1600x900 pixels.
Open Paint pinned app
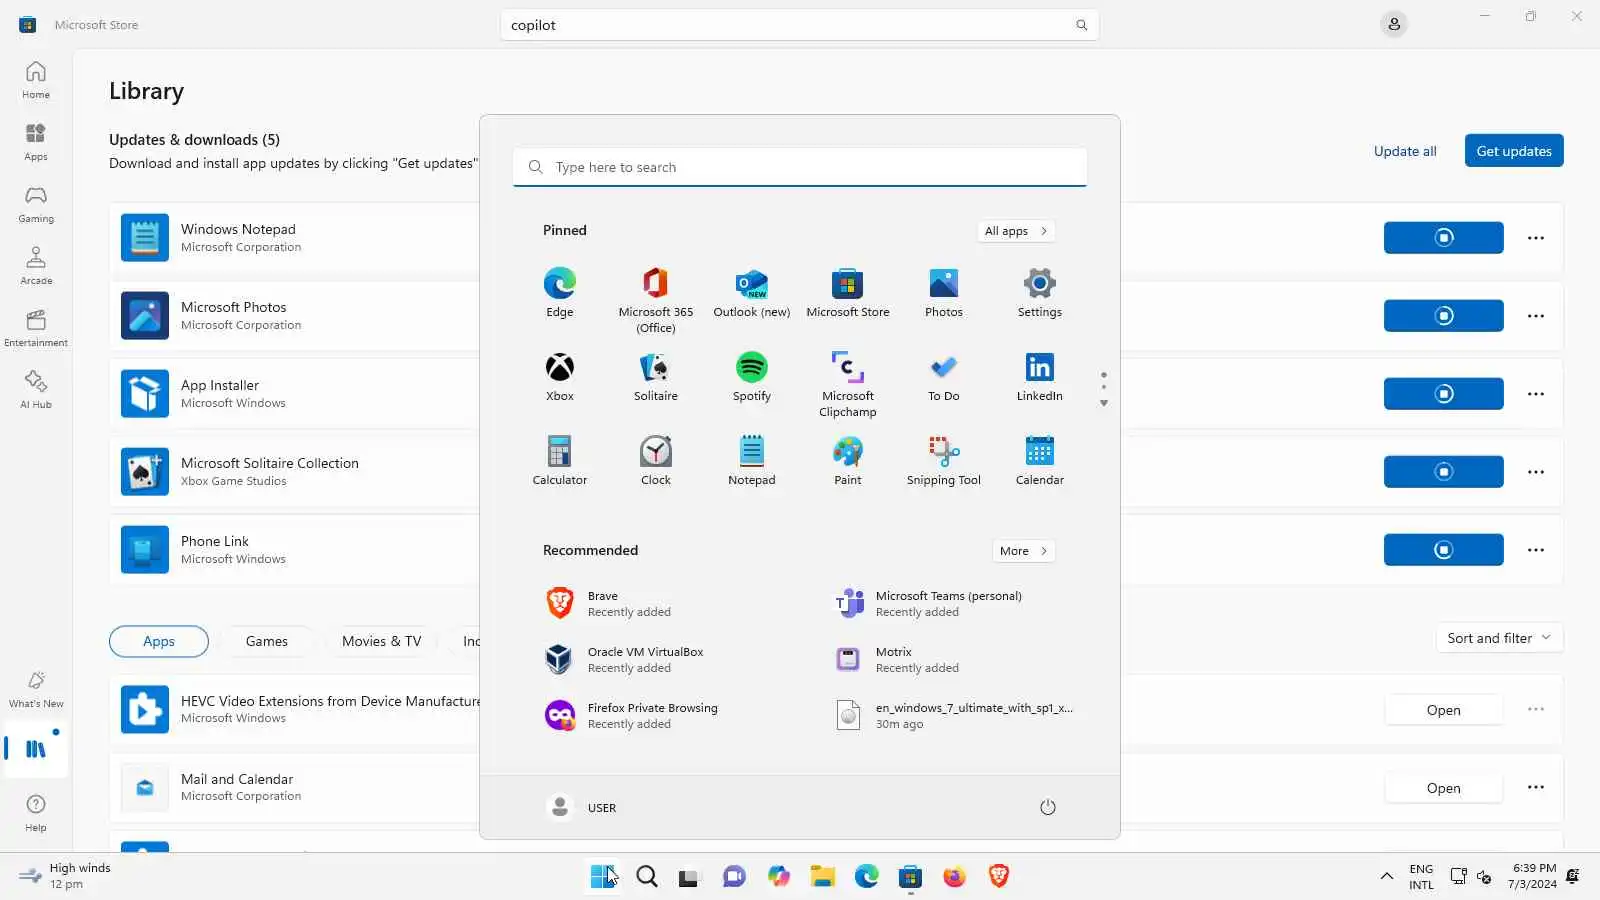pyautogui.click(x=848, y=461)
